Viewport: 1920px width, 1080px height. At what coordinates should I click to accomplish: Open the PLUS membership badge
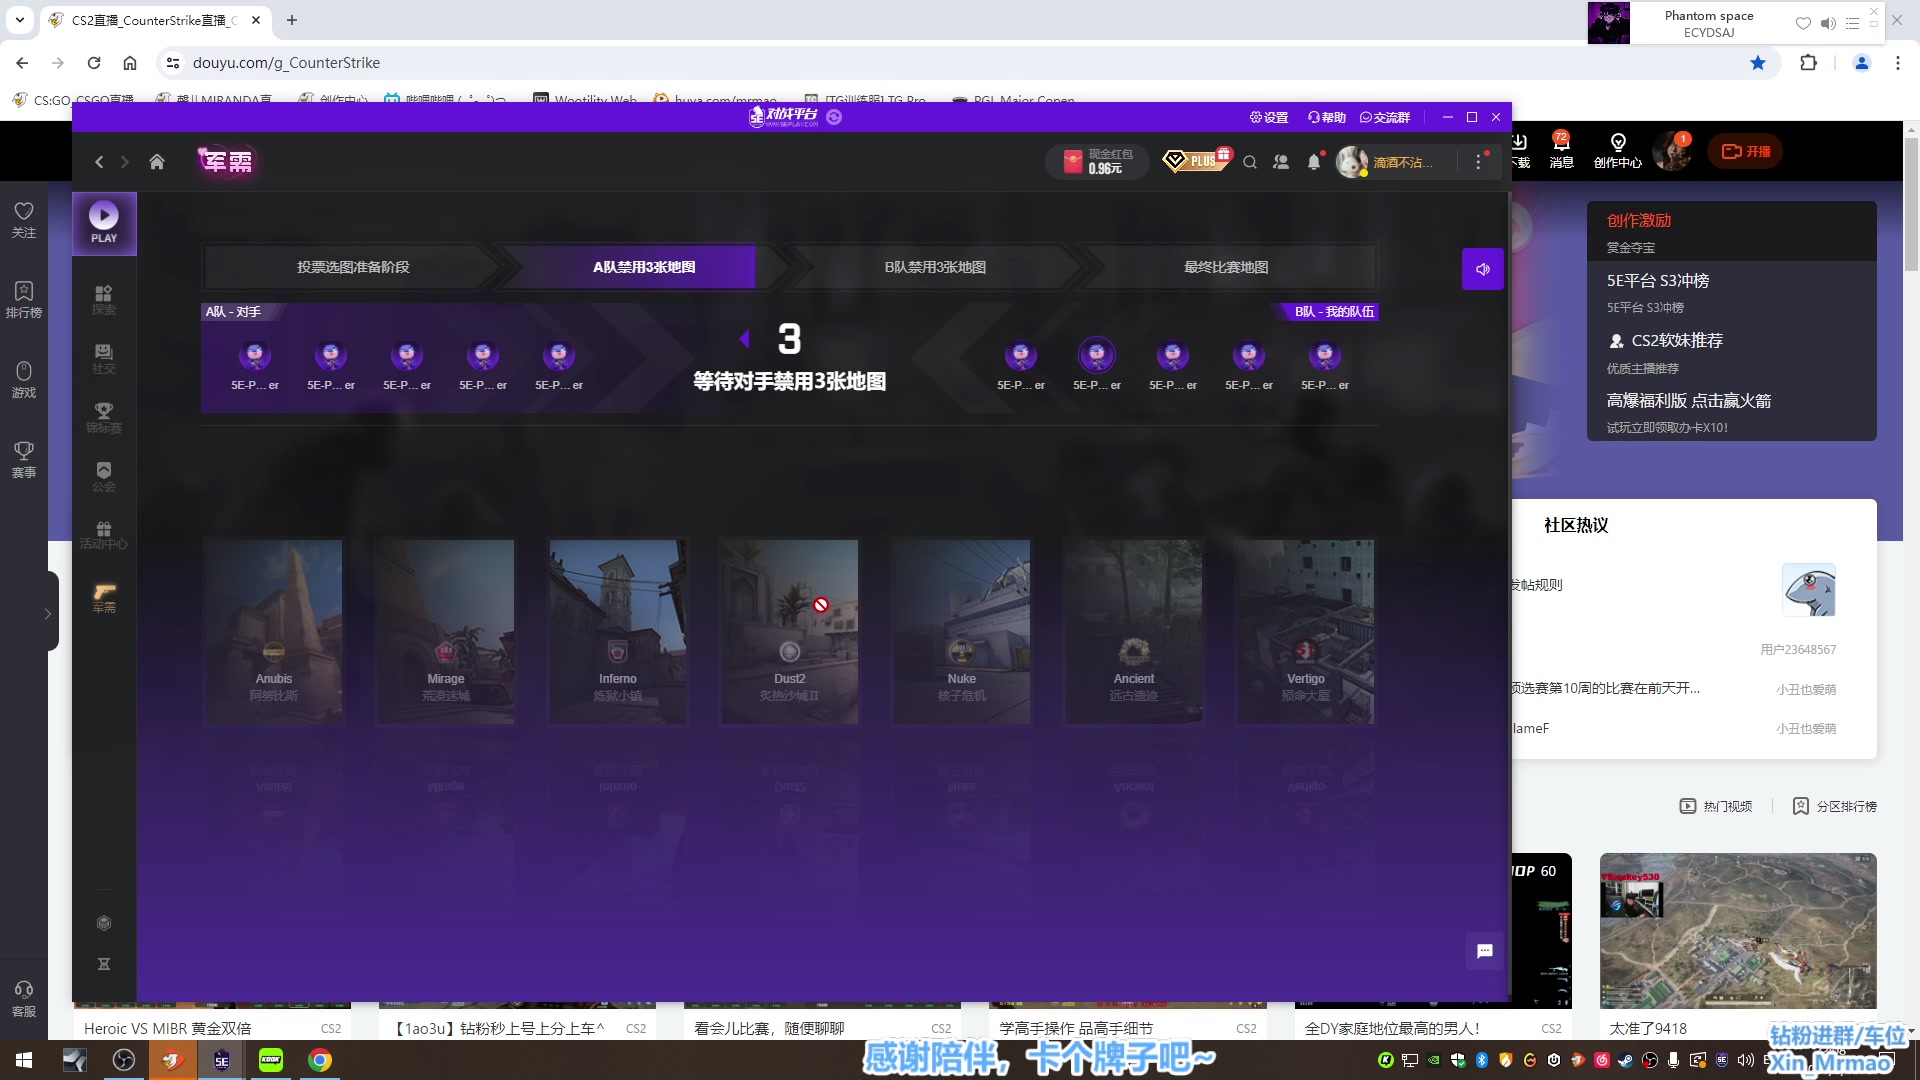point(1197,160)
